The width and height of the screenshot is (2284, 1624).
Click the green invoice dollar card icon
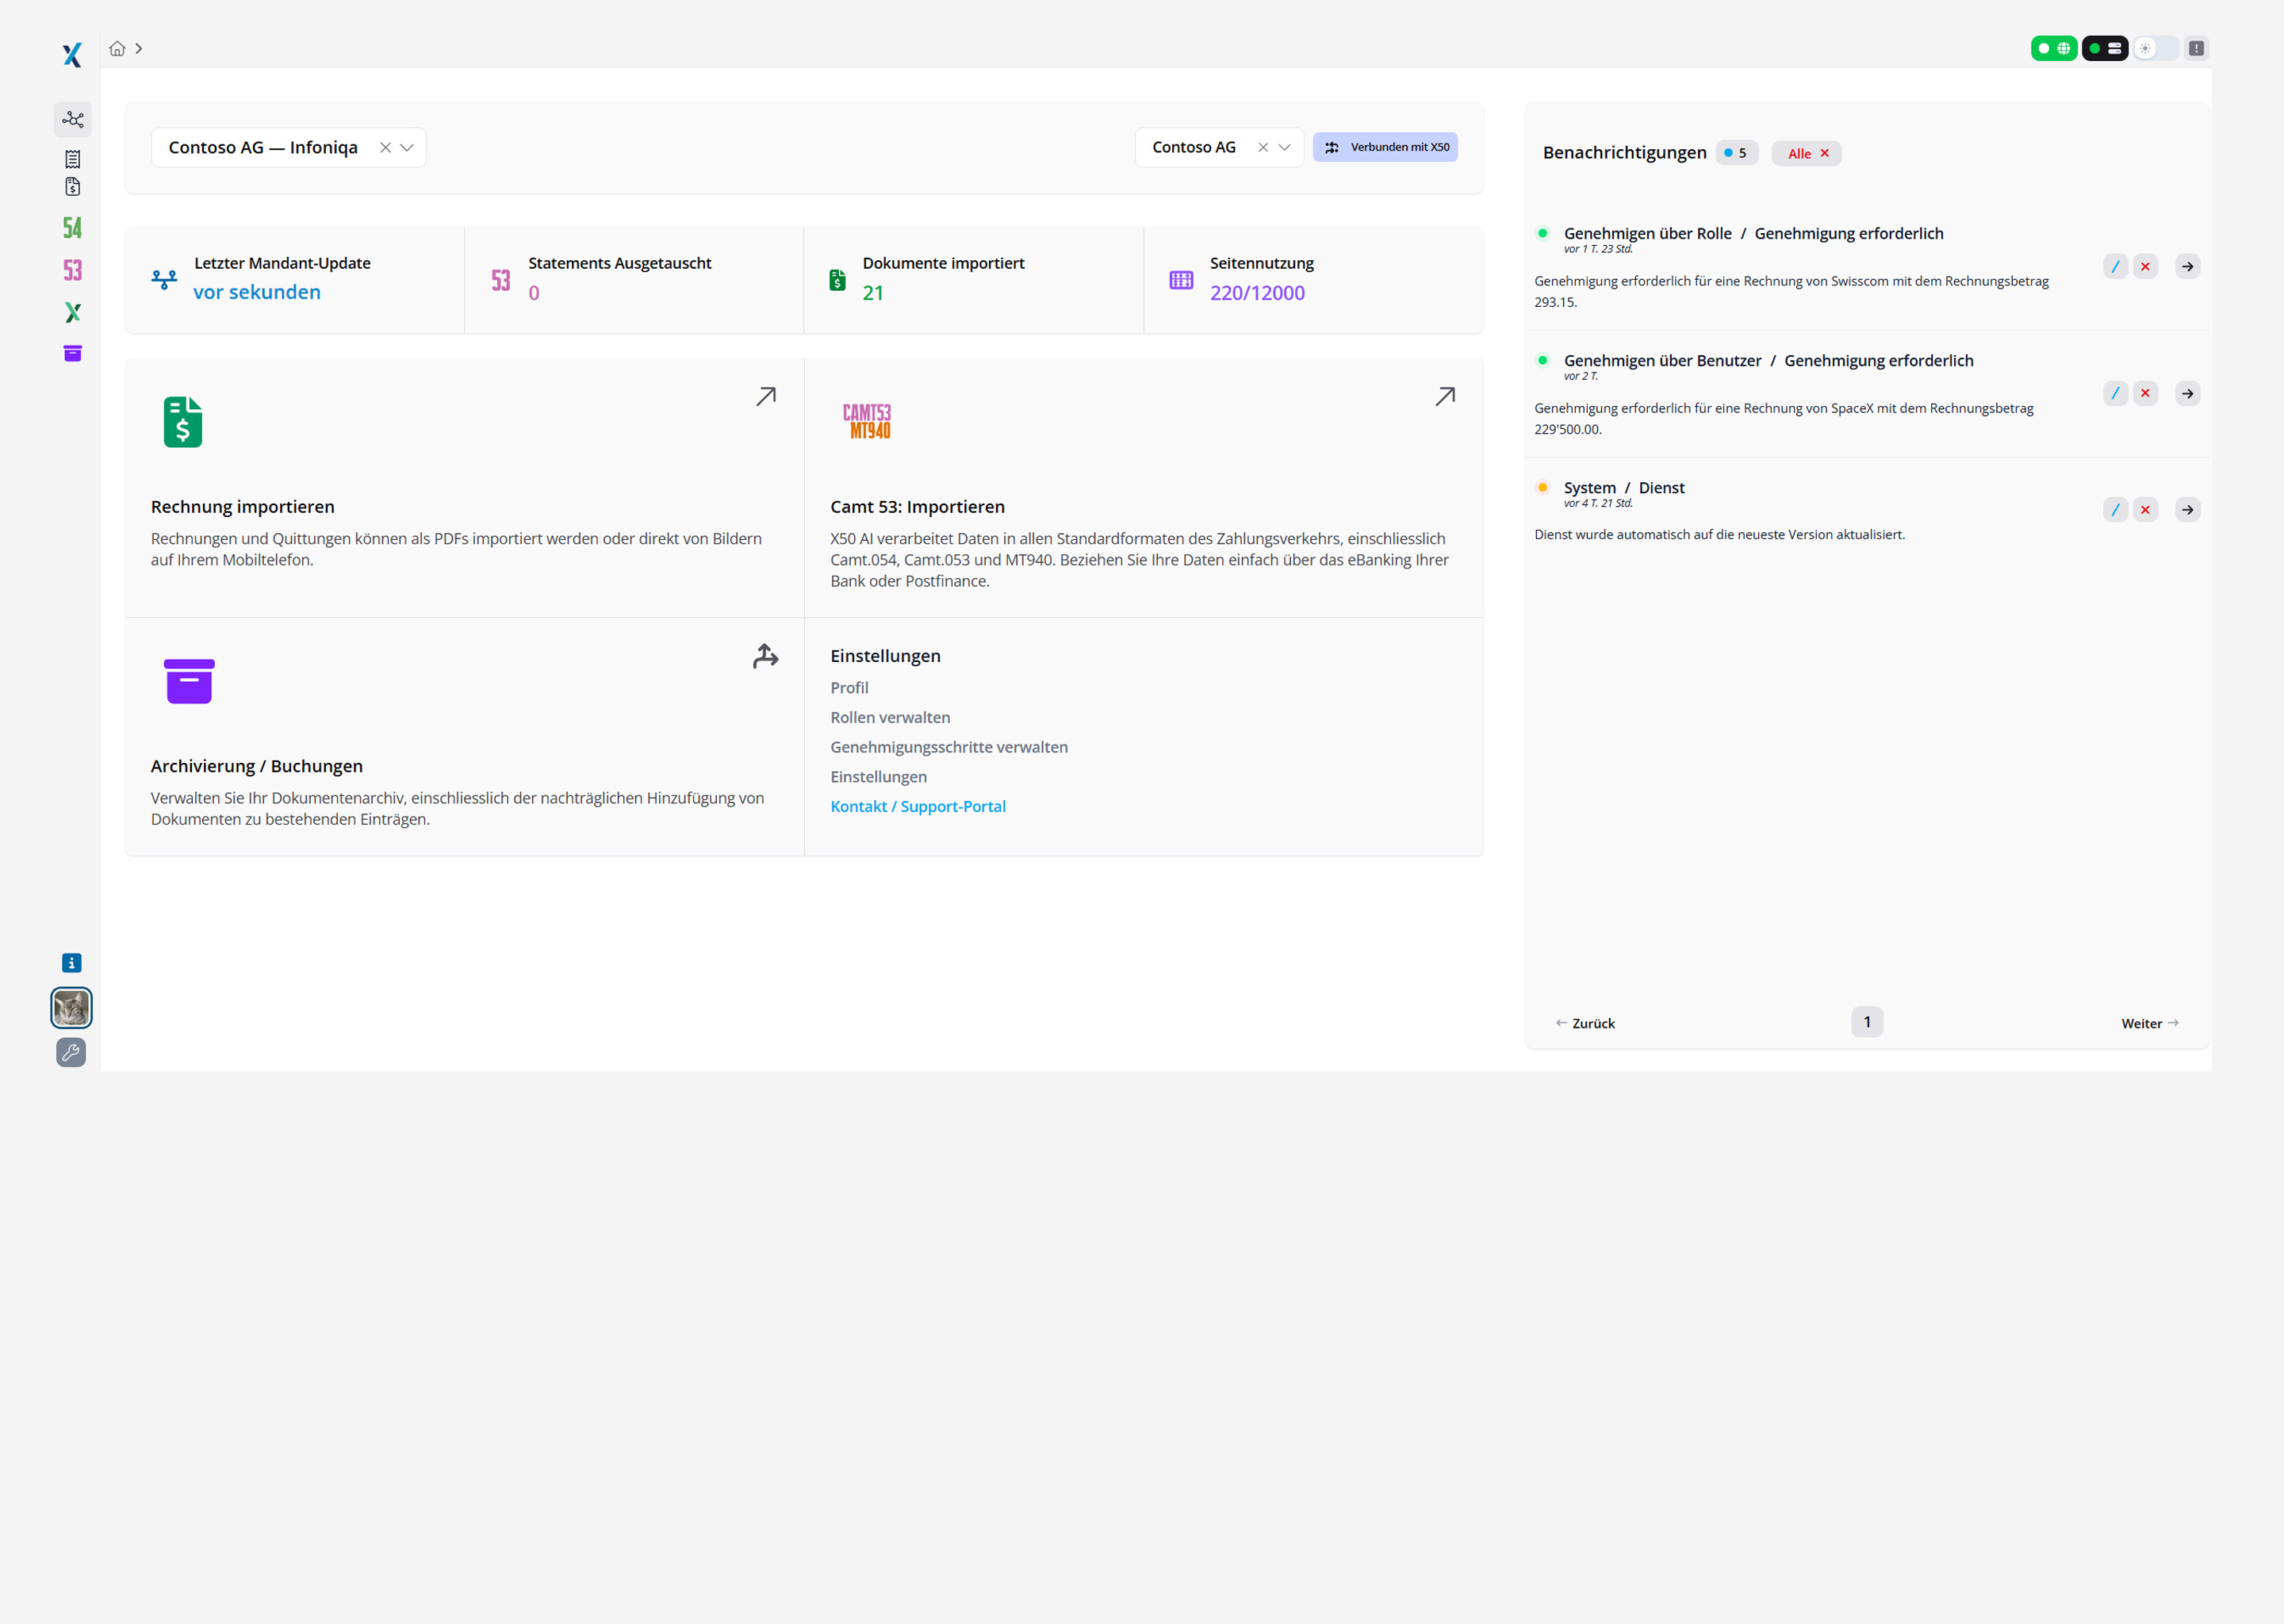183,422
